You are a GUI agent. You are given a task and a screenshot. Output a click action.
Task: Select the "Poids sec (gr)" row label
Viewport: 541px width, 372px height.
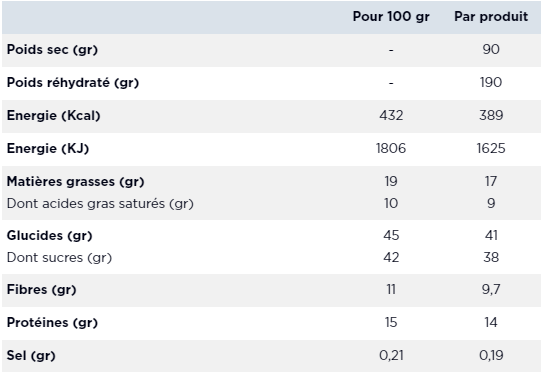click(x=52, y=50)
